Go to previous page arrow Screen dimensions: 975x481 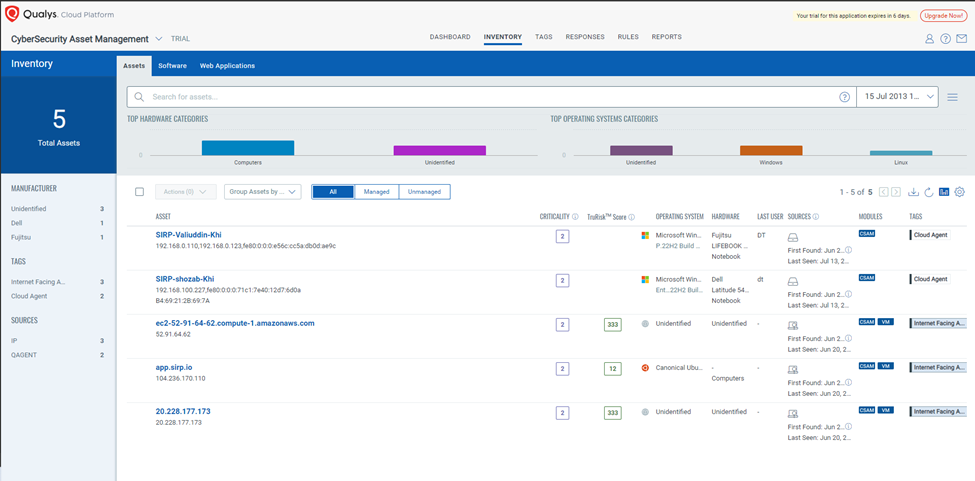[884, 192]
